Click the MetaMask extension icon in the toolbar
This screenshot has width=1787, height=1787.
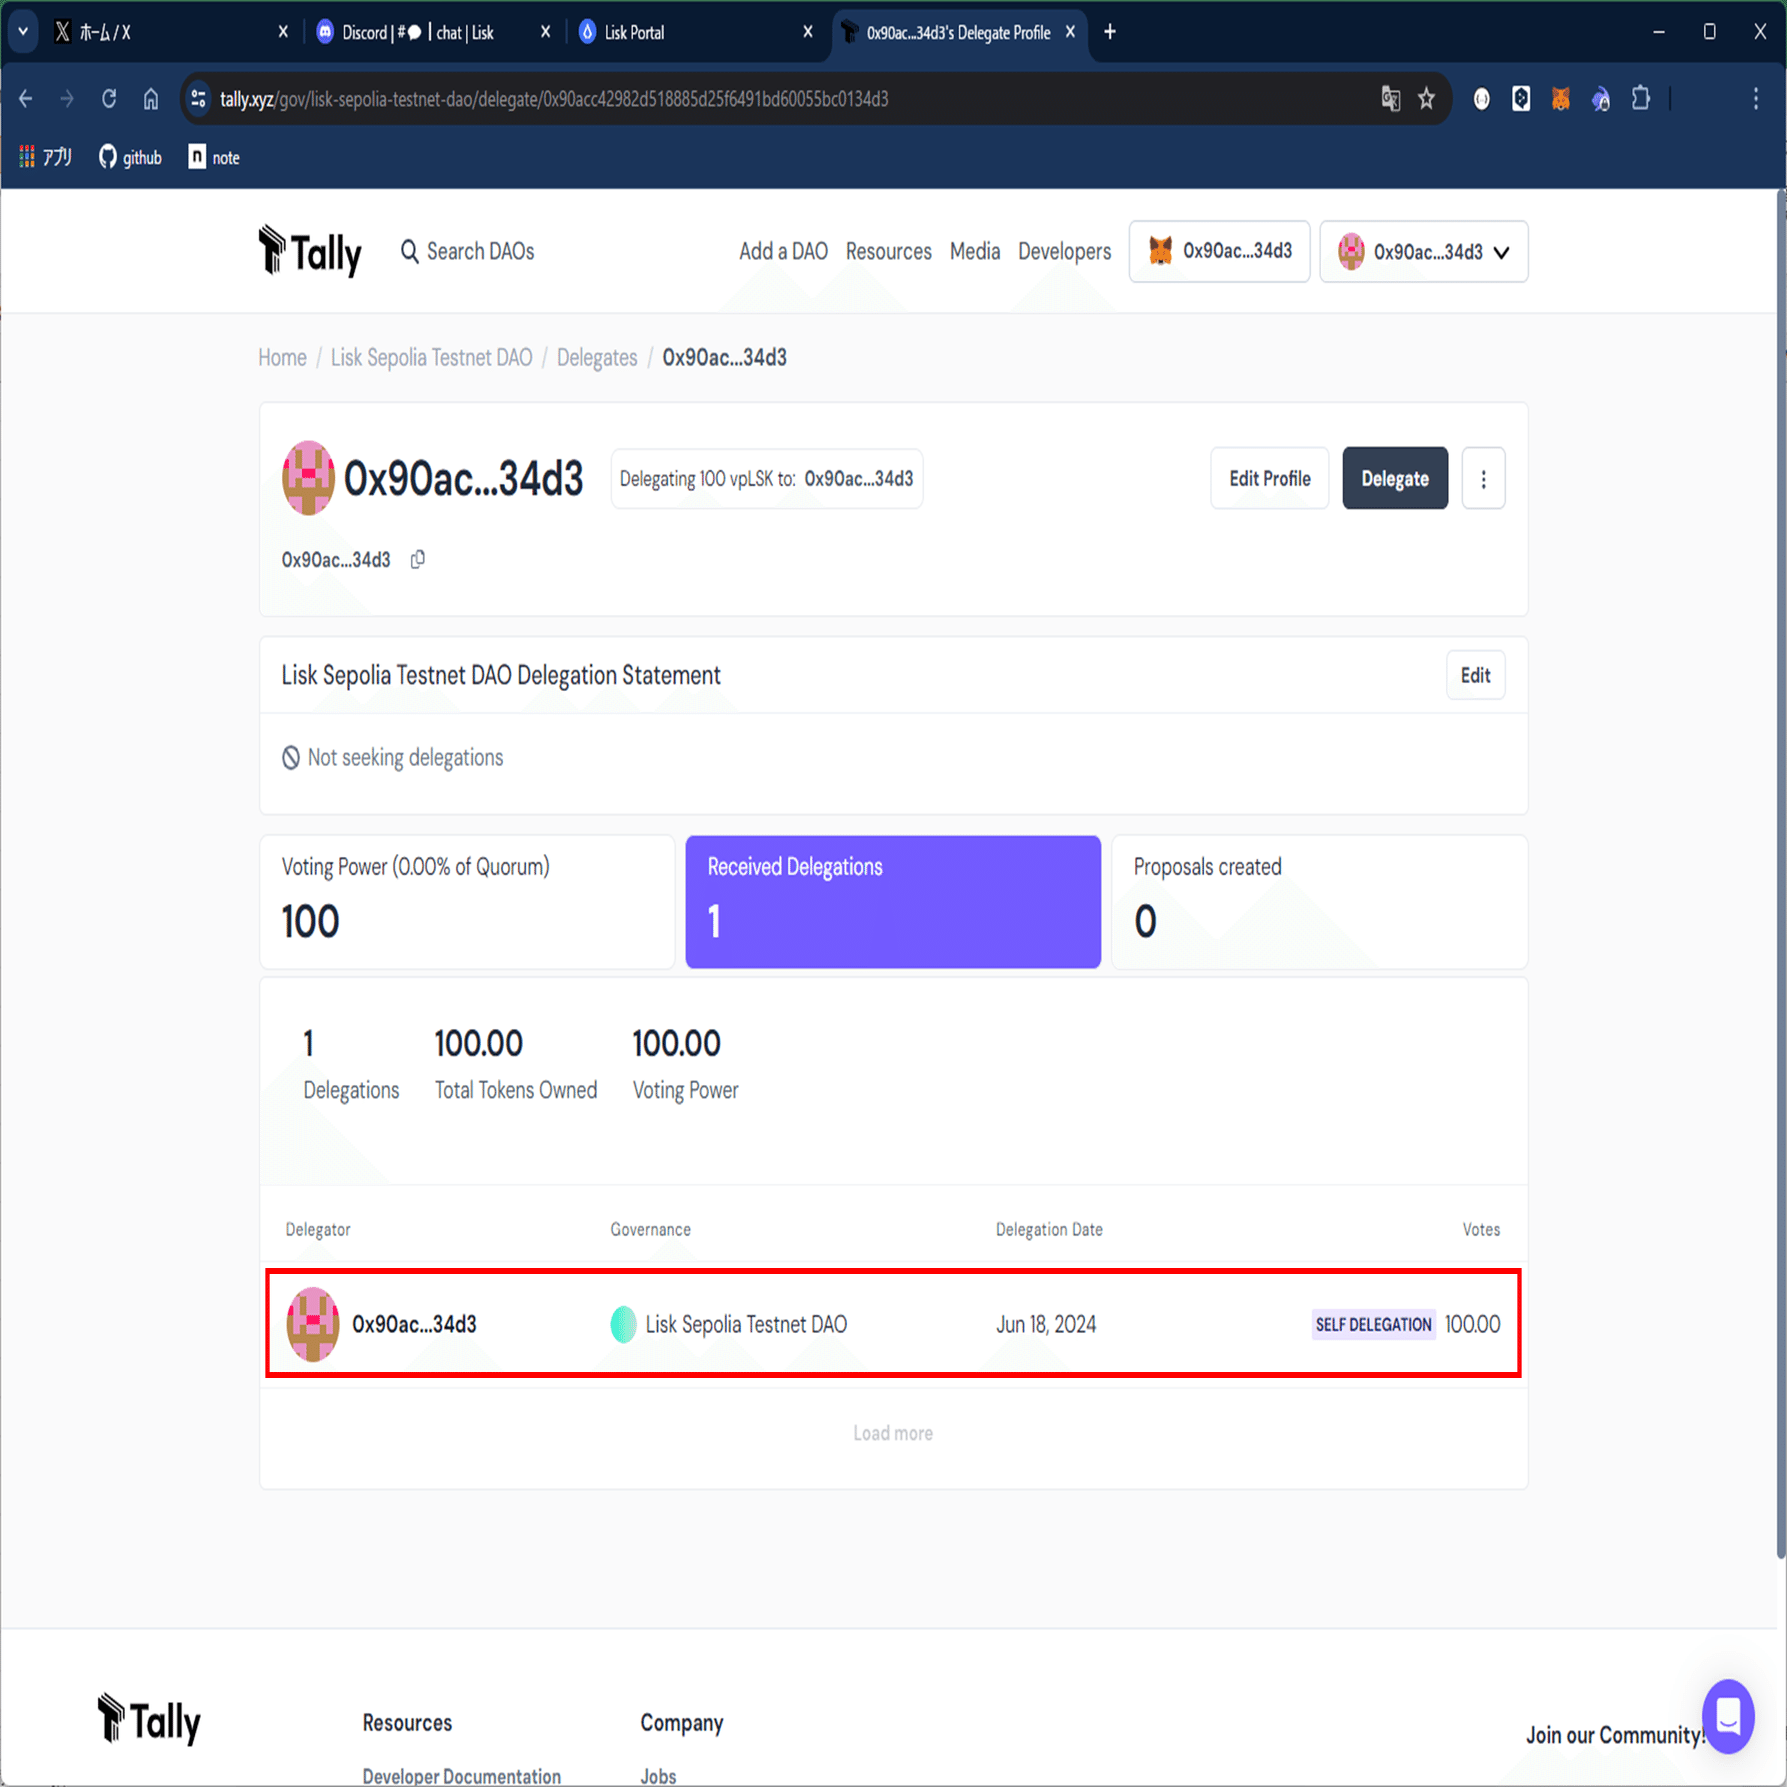tap(1560, 99)
